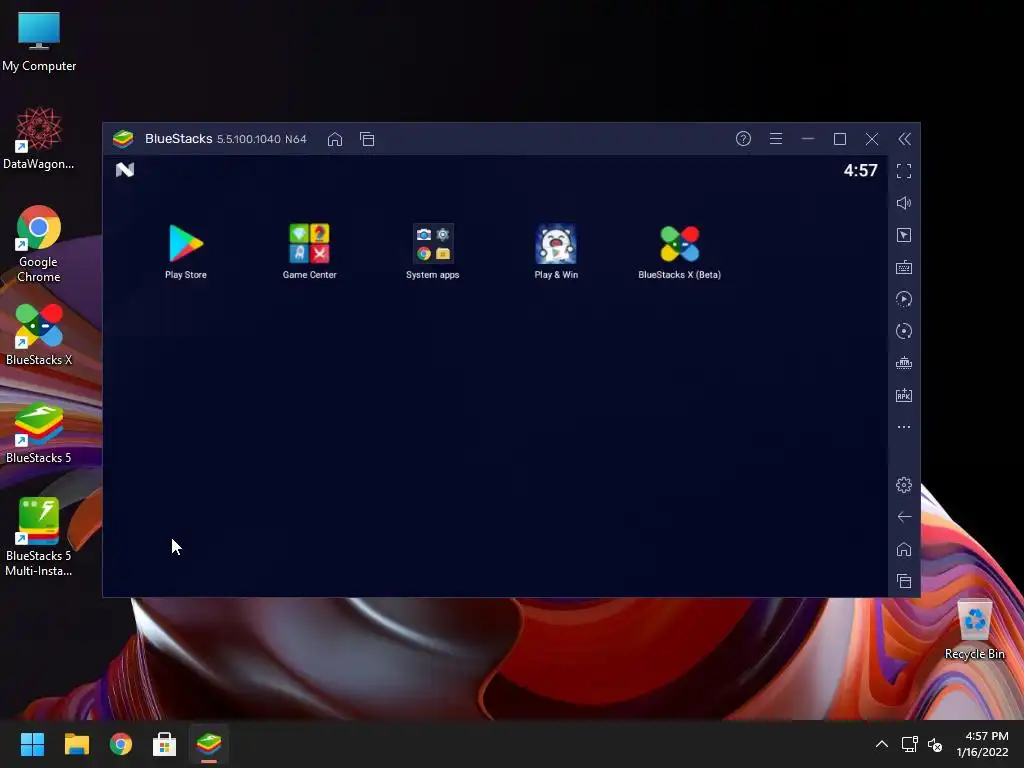Select BlueStacks X desktop shortcut
Viewport: 1024px width, 768px height.
[x=39, y=334]
